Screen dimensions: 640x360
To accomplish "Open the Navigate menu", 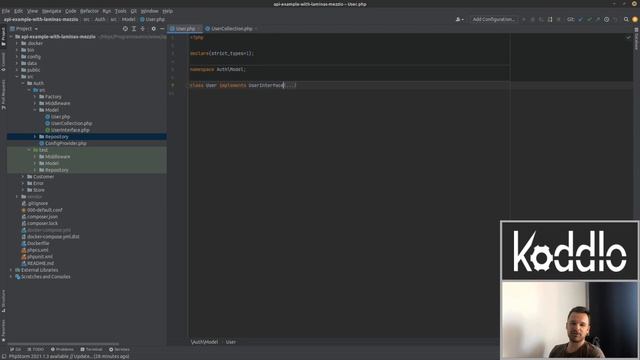I will (51, 11).
